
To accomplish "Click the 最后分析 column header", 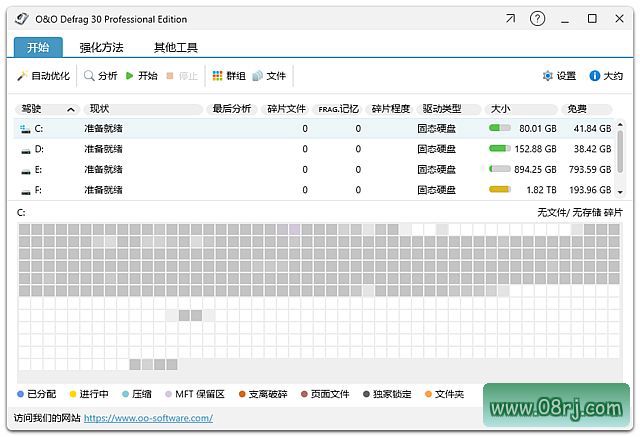I will [231, 109].
